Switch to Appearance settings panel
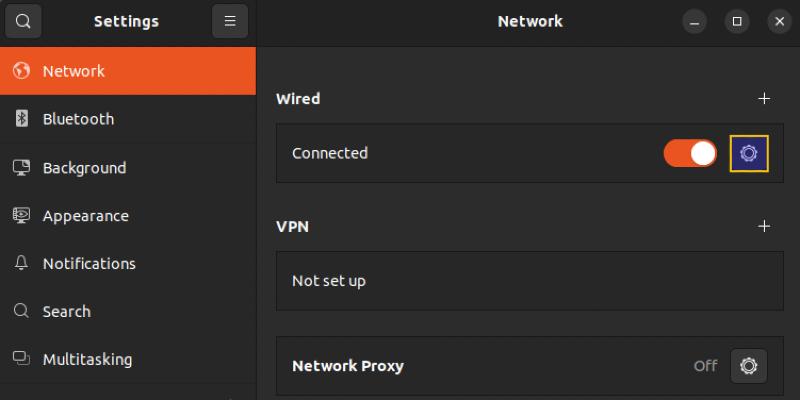Viewport: 800px width, 400px height. [85, 215]
